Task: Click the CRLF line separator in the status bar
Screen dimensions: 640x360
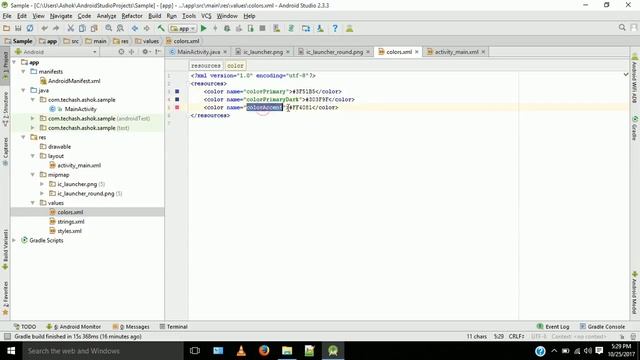Action: (x=516, y=336)
